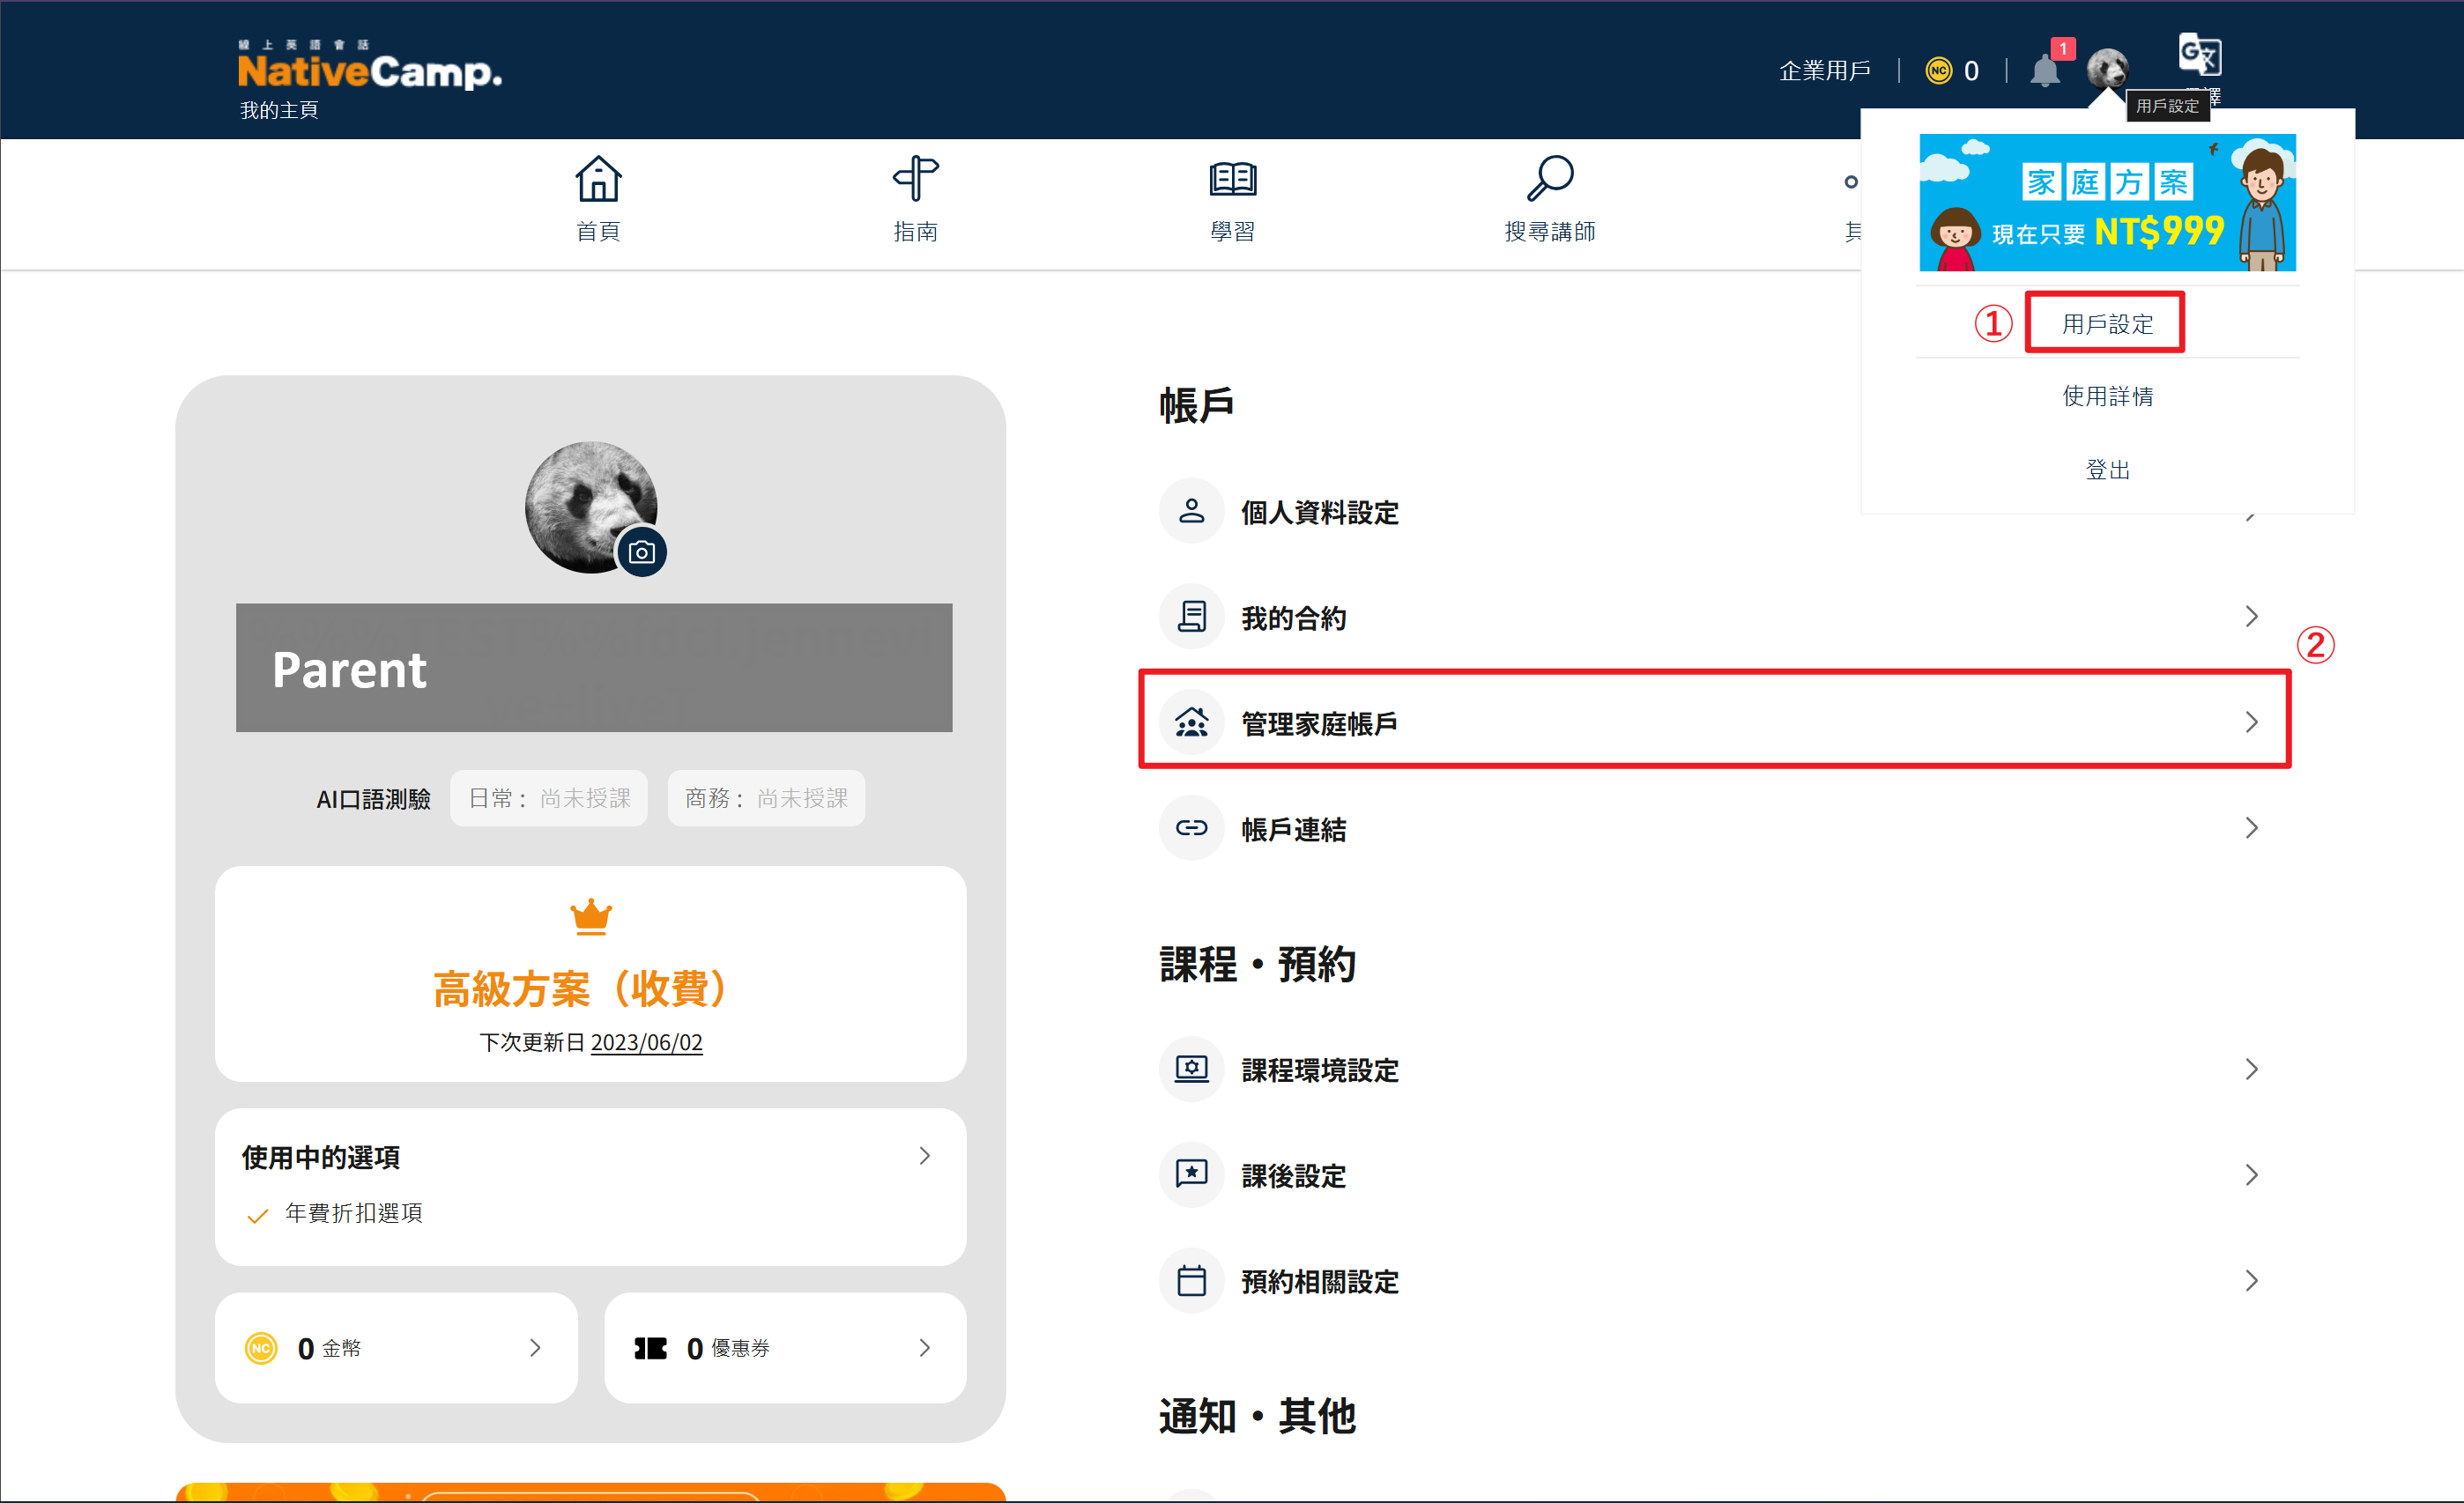Open 指南 signpost icon

click(915, 179)
